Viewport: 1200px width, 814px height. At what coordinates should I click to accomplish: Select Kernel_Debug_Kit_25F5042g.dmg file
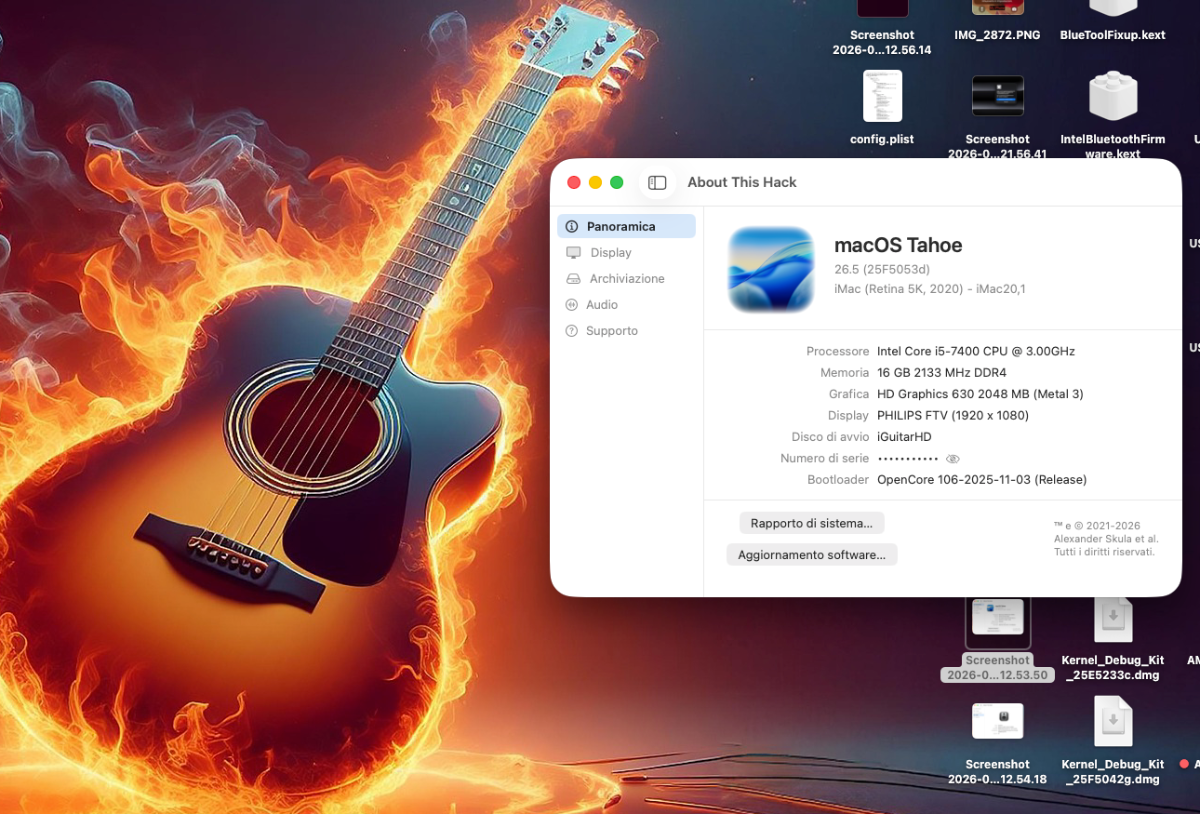[x=1112, y=741]
